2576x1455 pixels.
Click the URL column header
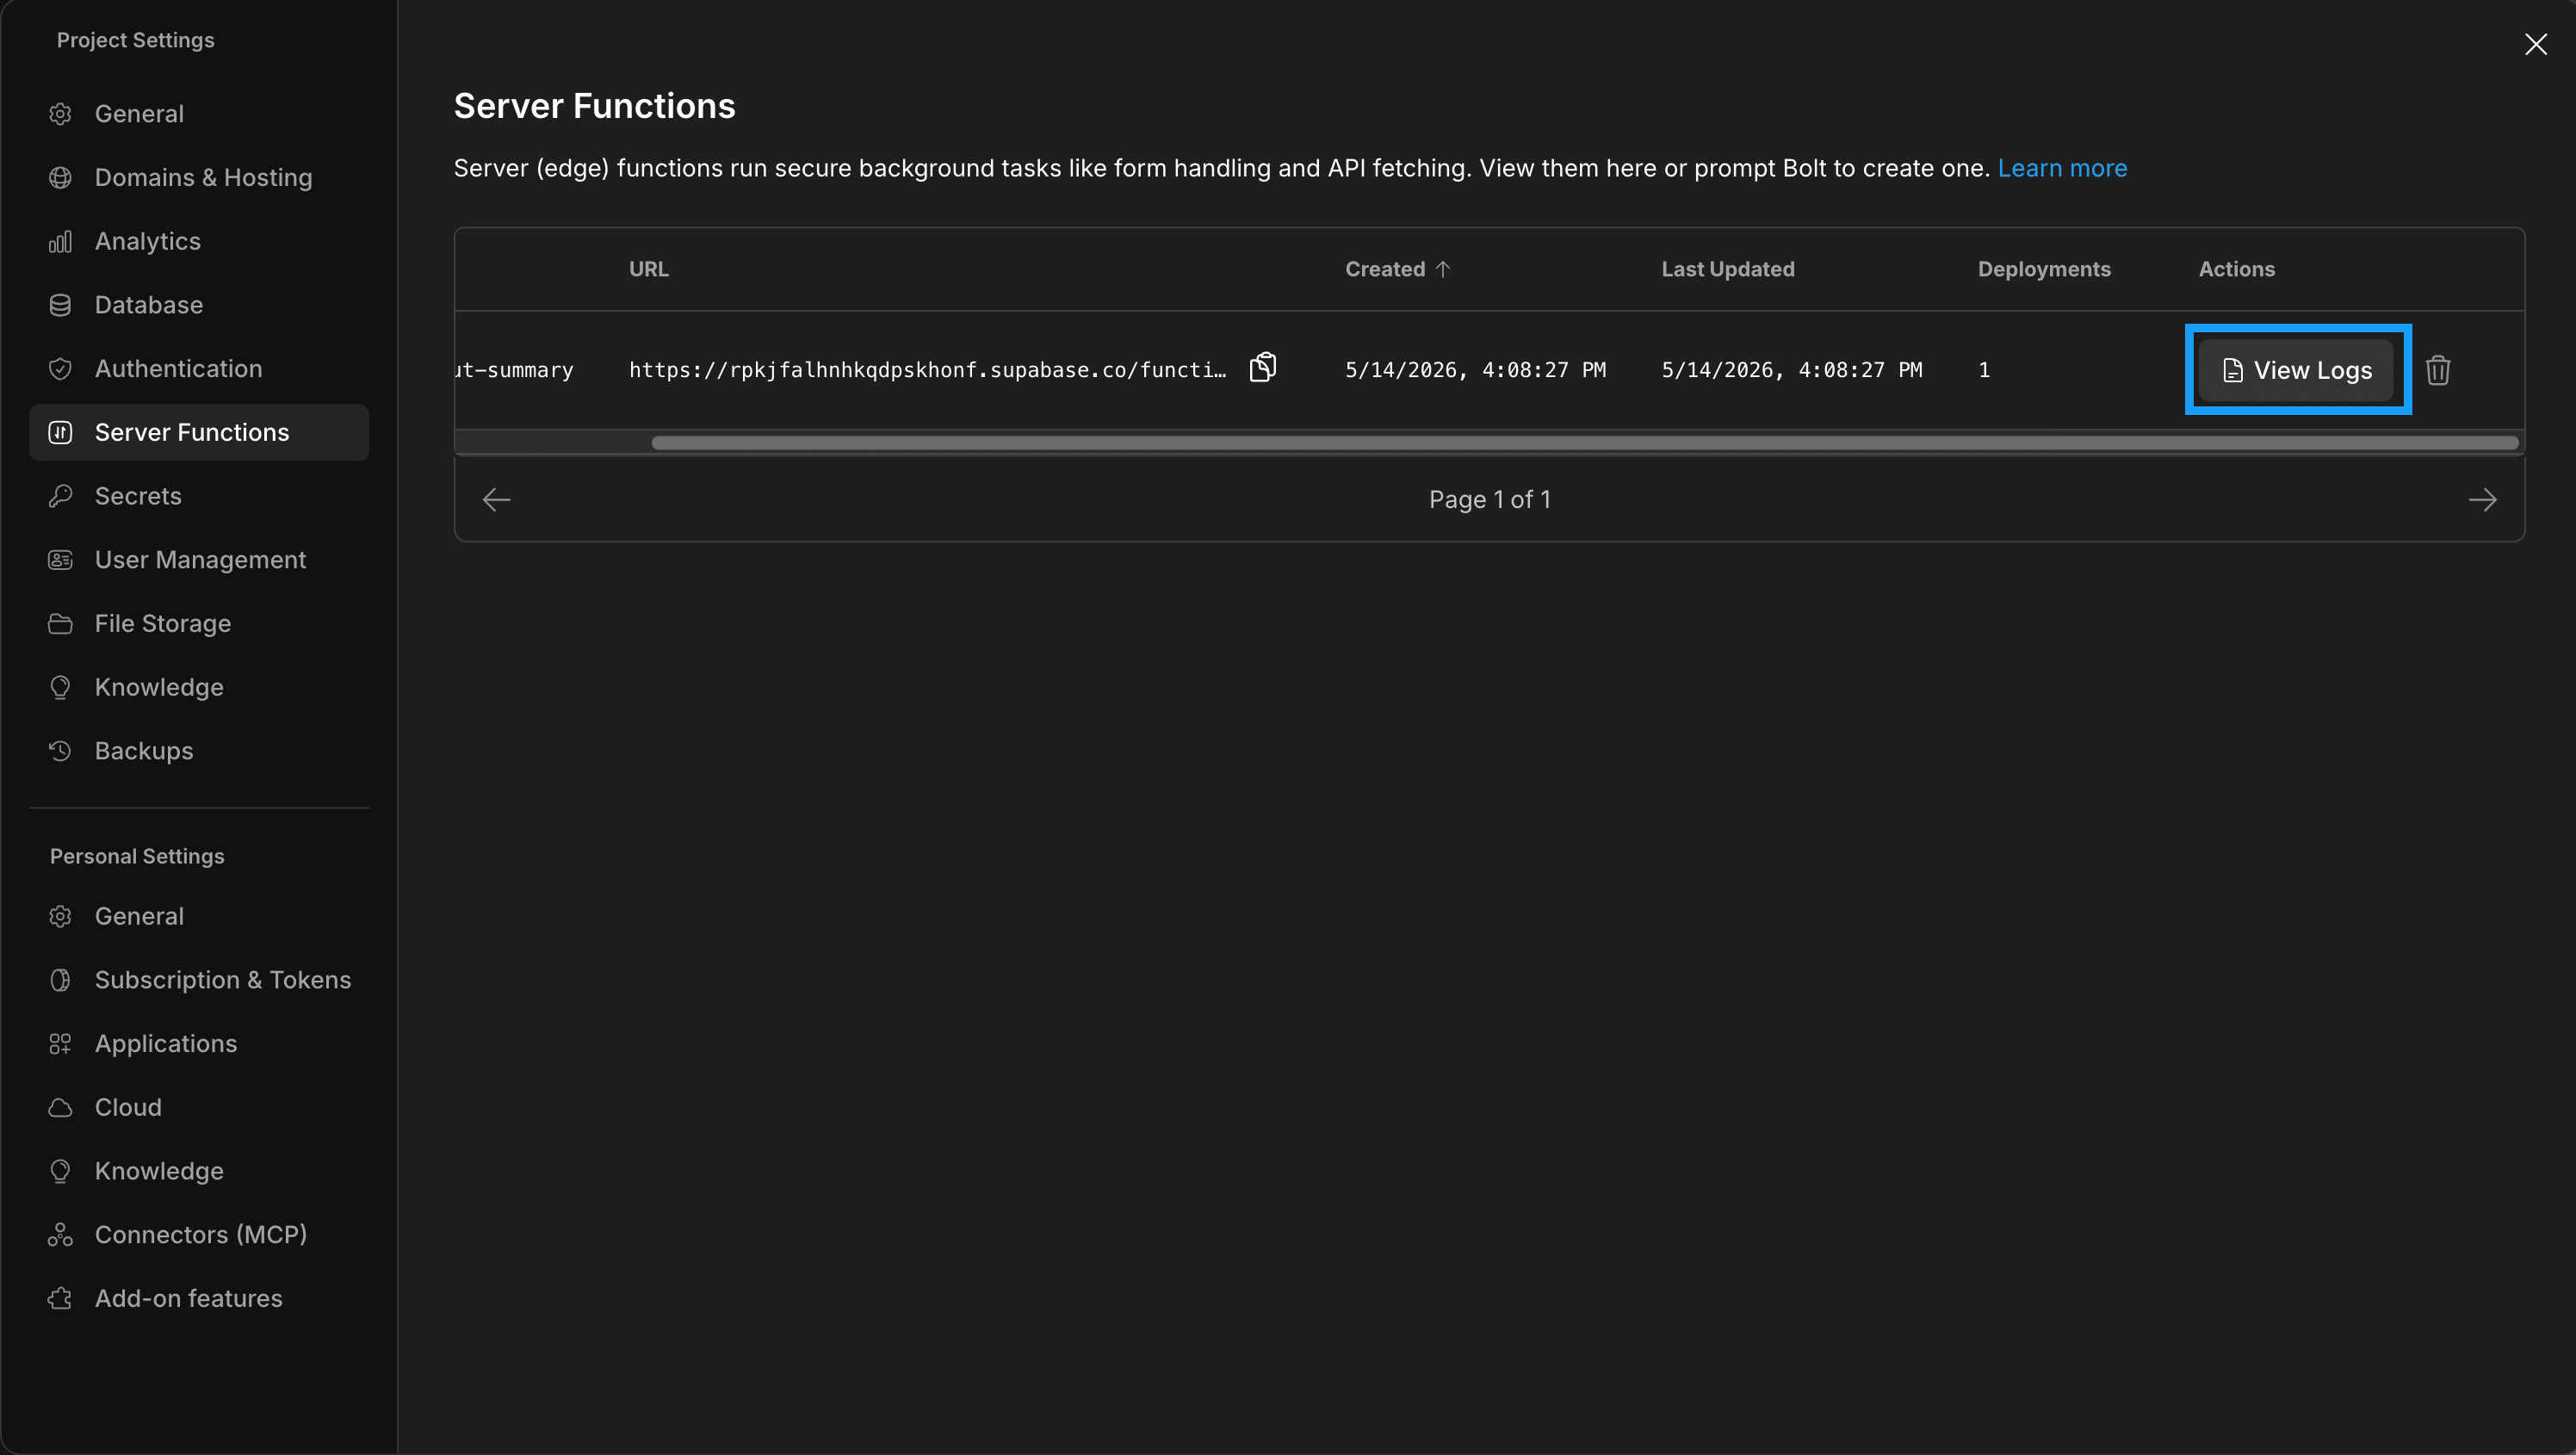point(648,269)
